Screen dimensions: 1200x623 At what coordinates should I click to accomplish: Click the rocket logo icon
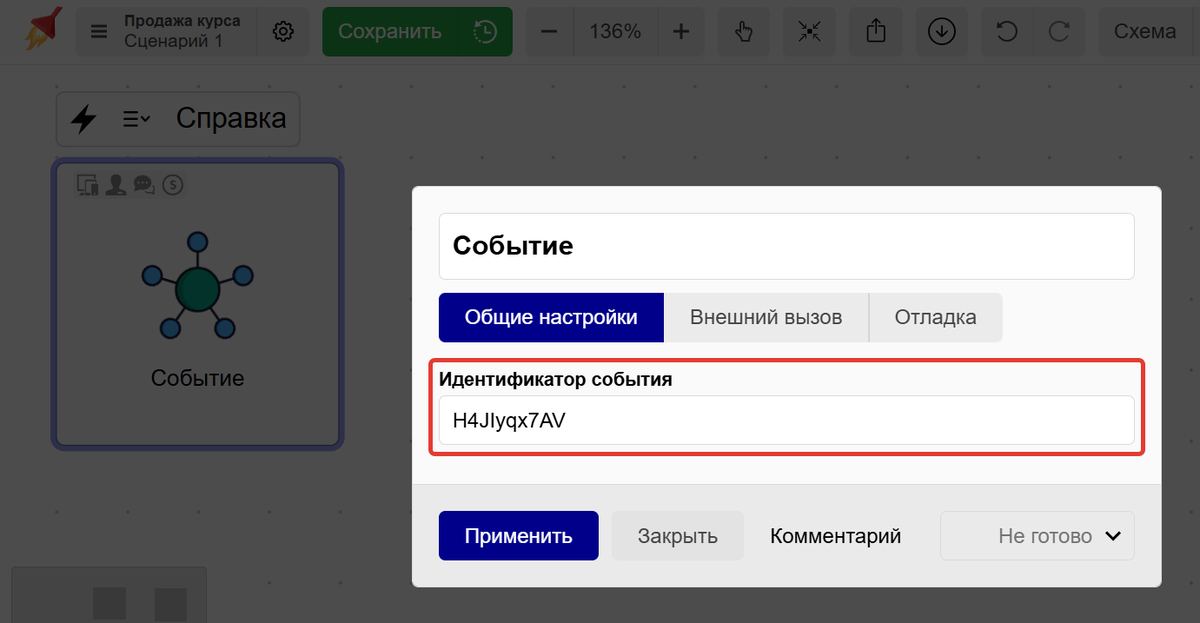pyautogui.click(x=41, y=31)
